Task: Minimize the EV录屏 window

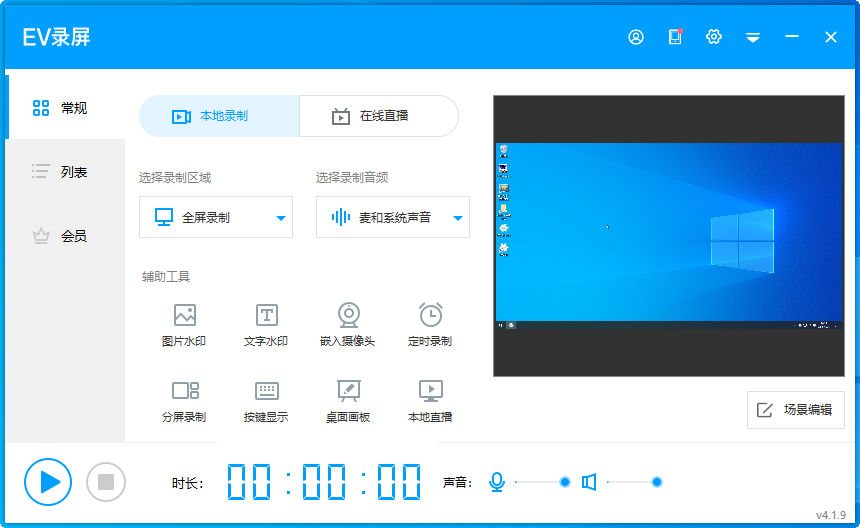Action: [x=791, y=37]
